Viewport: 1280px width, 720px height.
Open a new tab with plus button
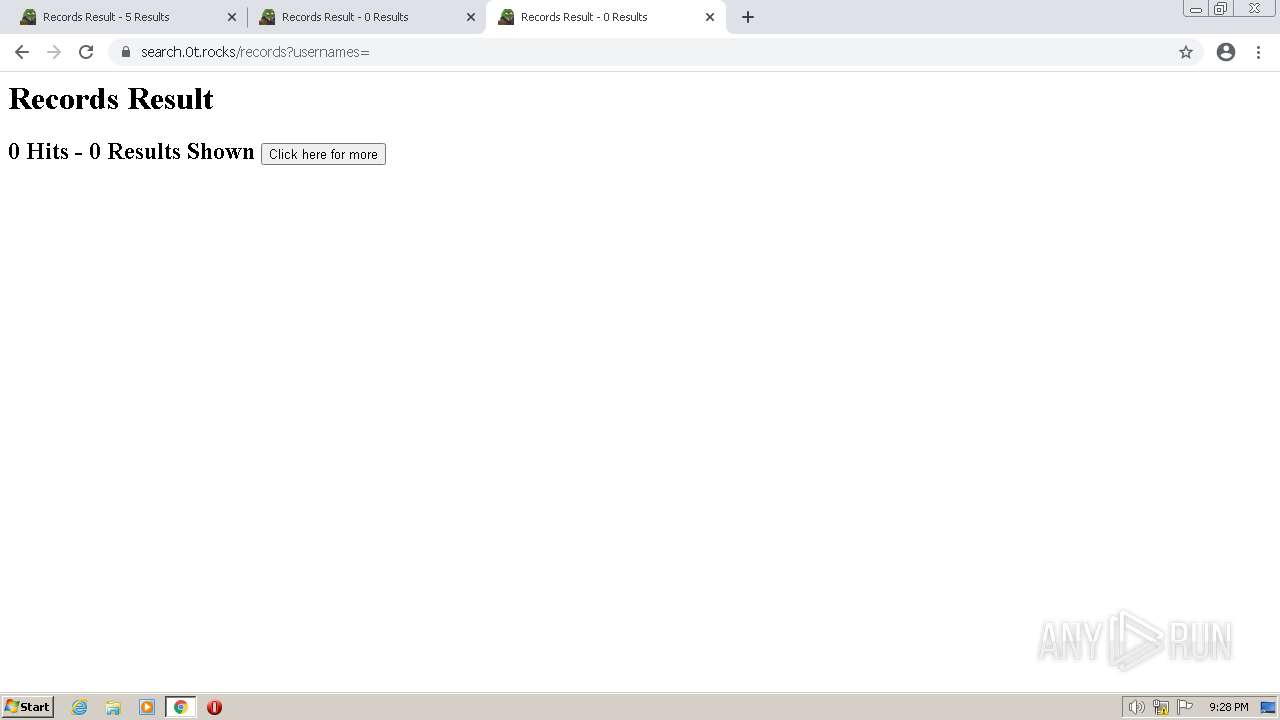748,17
